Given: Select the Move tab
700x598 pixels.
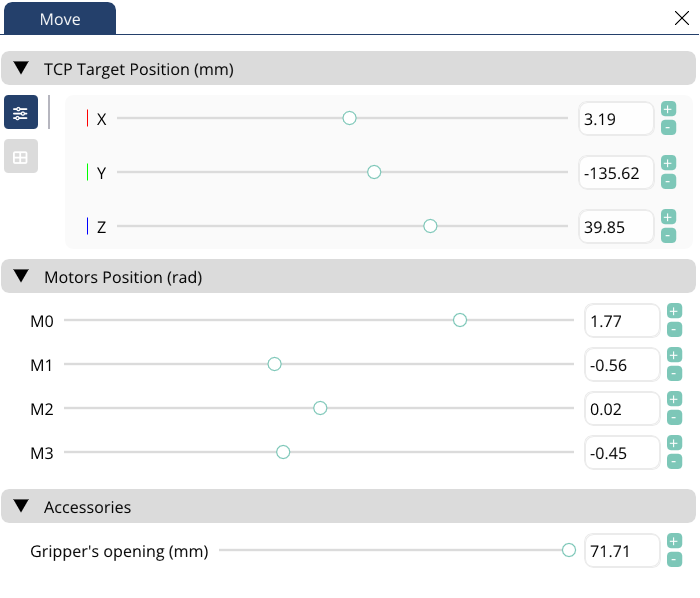Looking at the screenshot, I should pyautogui.click(x=60, y=19).
